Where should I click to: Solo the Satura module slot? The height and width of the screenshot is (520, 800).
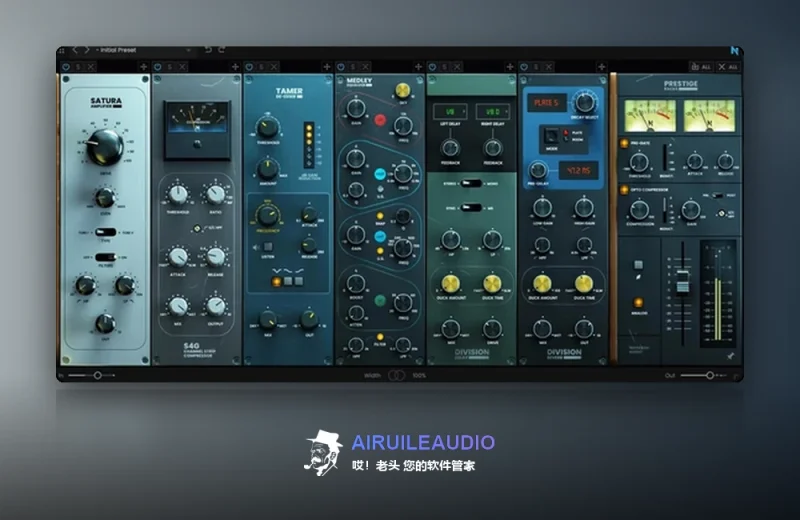[78, 67]
